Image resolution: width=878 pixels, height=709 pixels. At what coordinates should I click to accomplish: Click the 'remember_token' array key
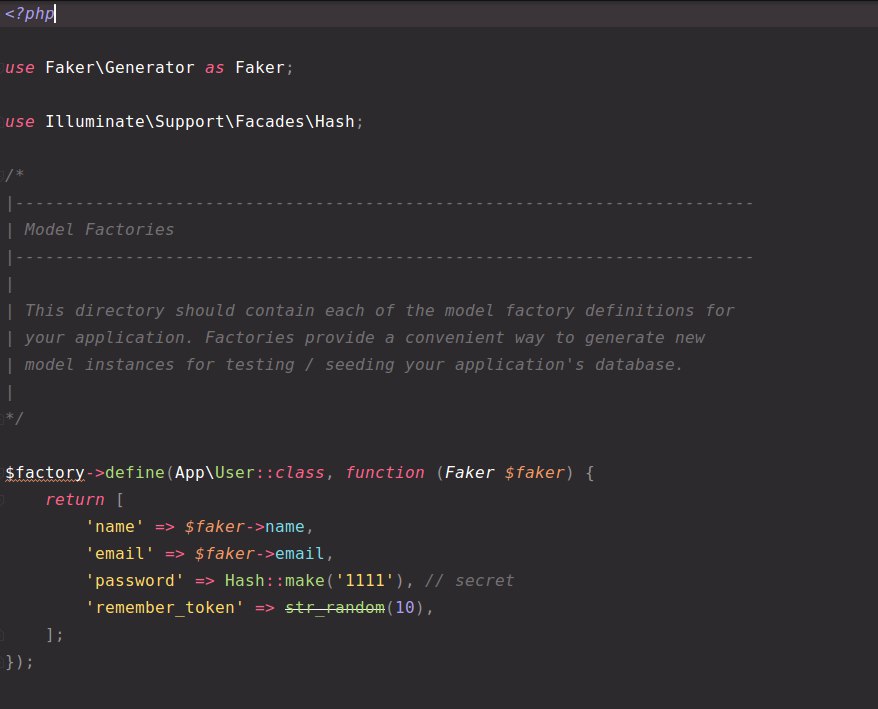coord(165,608)
